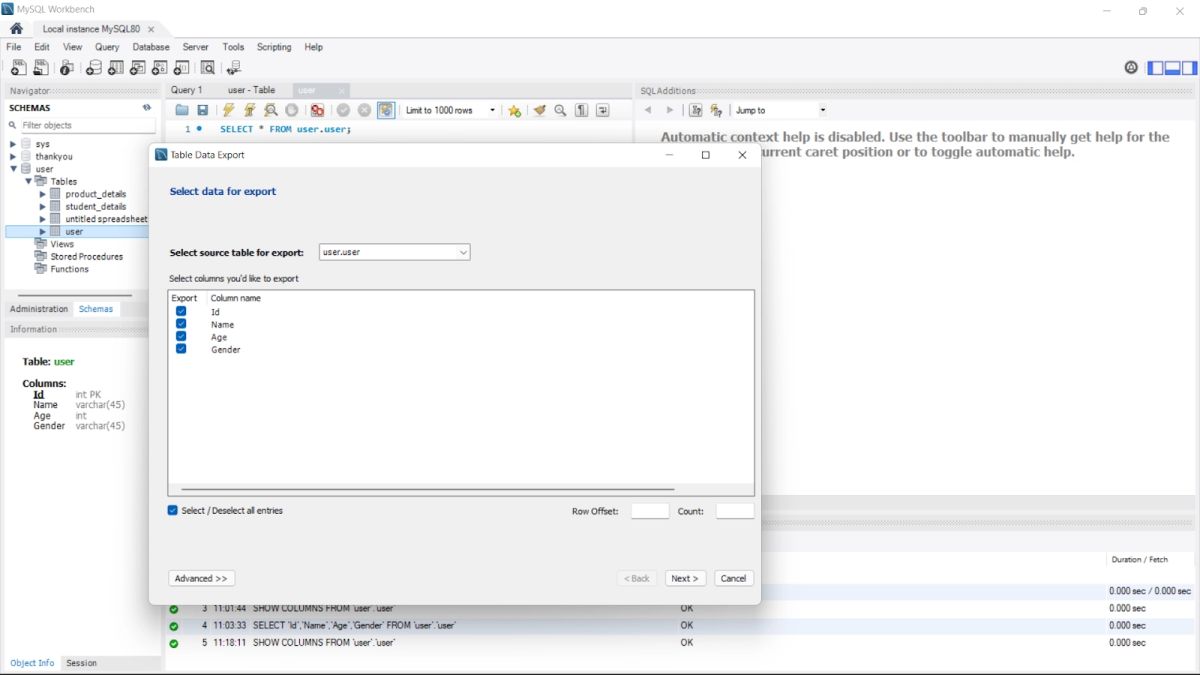Screen dimensions: 1200x675
Task: Click the create new table icon
Action: 116,68
